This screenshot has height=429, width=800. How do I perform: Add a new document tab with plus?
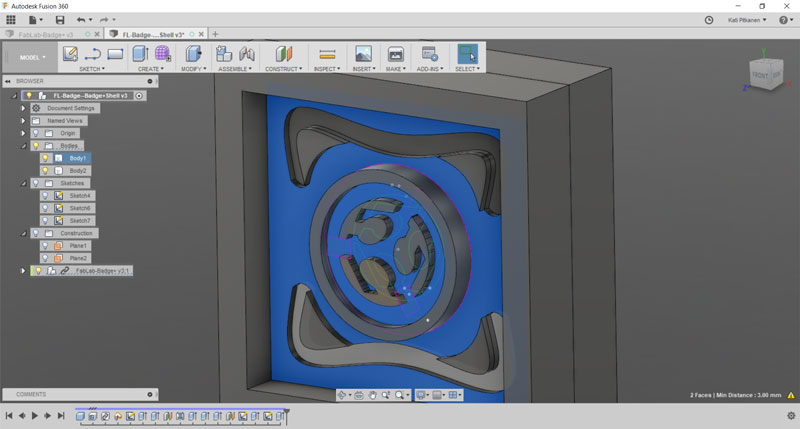[x=215, y=34]
